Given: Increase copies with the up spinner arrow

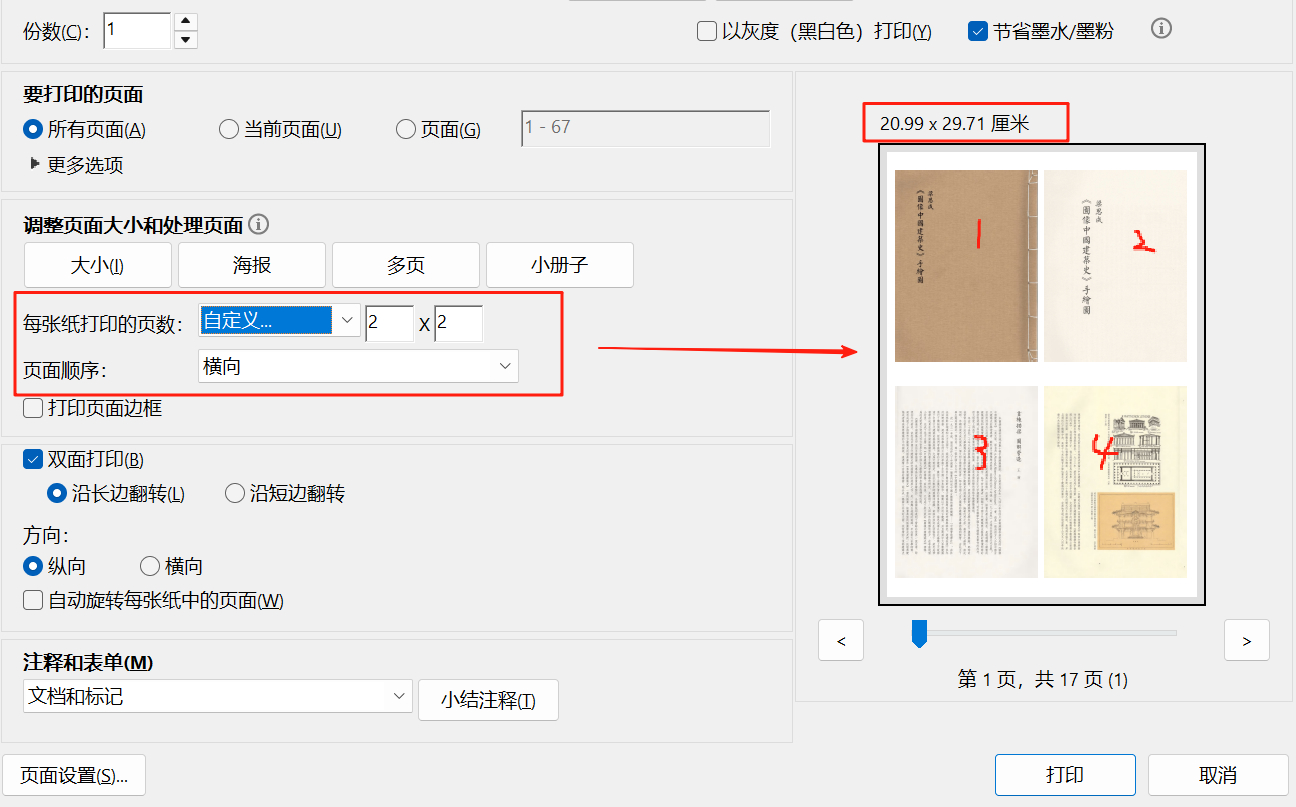Looking at the screenshot, I should pyautogui.click(x=185, y=21).
